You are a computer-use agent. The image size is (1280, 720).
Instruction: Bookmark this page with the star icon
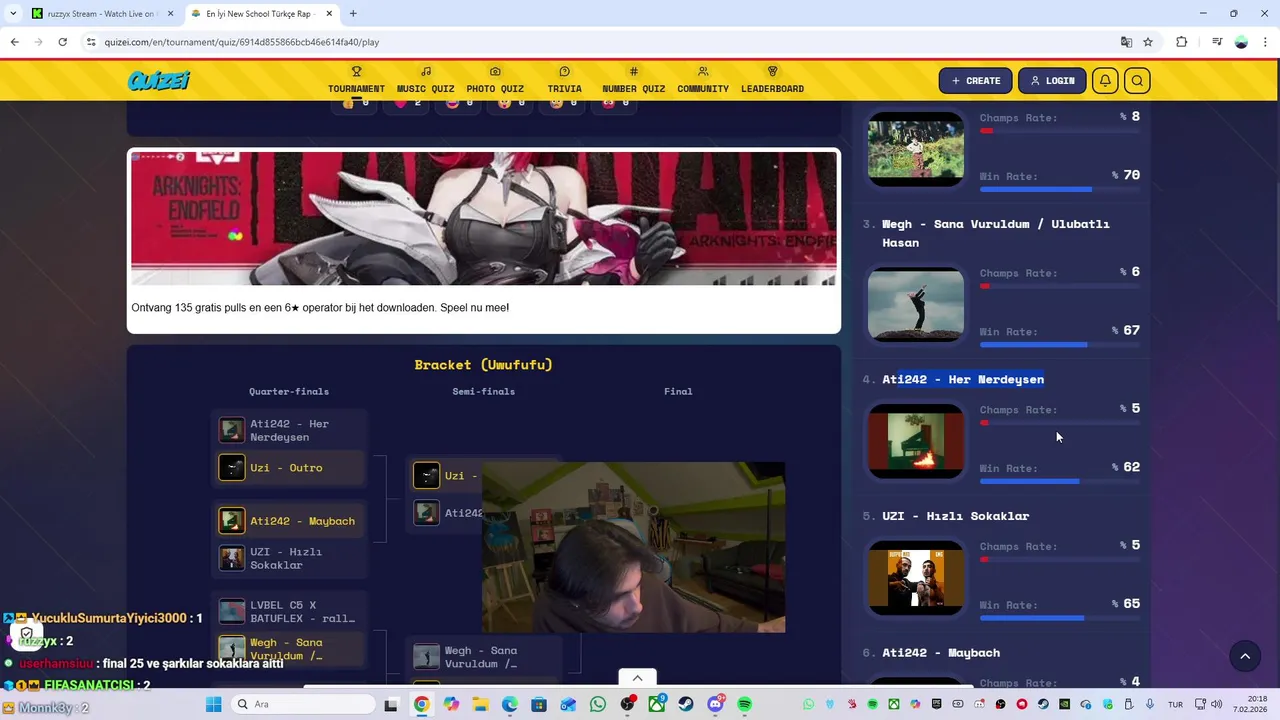point(1148,42)
